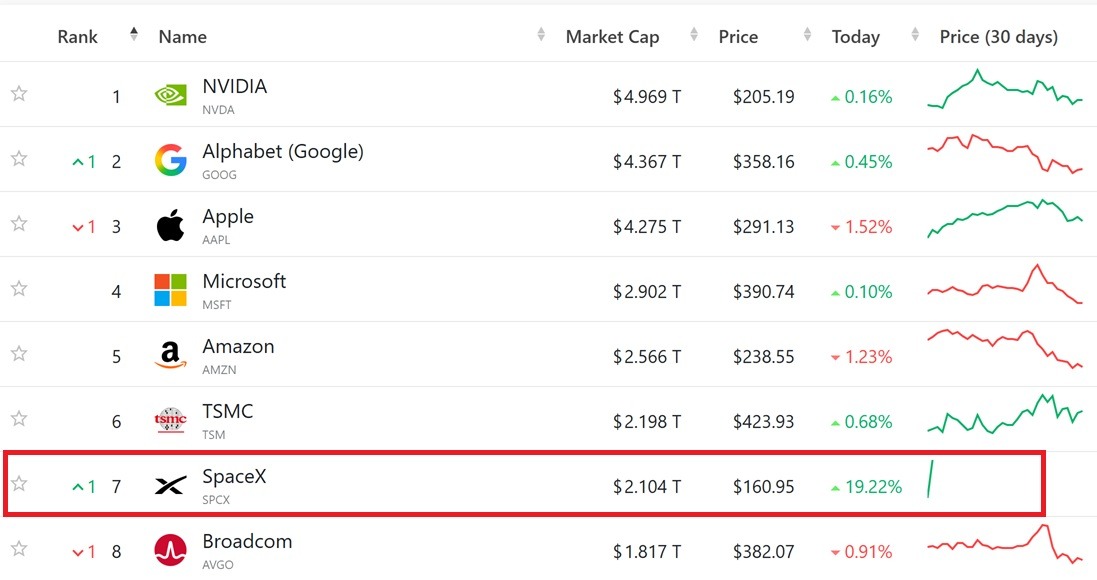Toggle favorite star for Apple
Viewport: 1097px width, 580px height.
click(x=19, y=223)
